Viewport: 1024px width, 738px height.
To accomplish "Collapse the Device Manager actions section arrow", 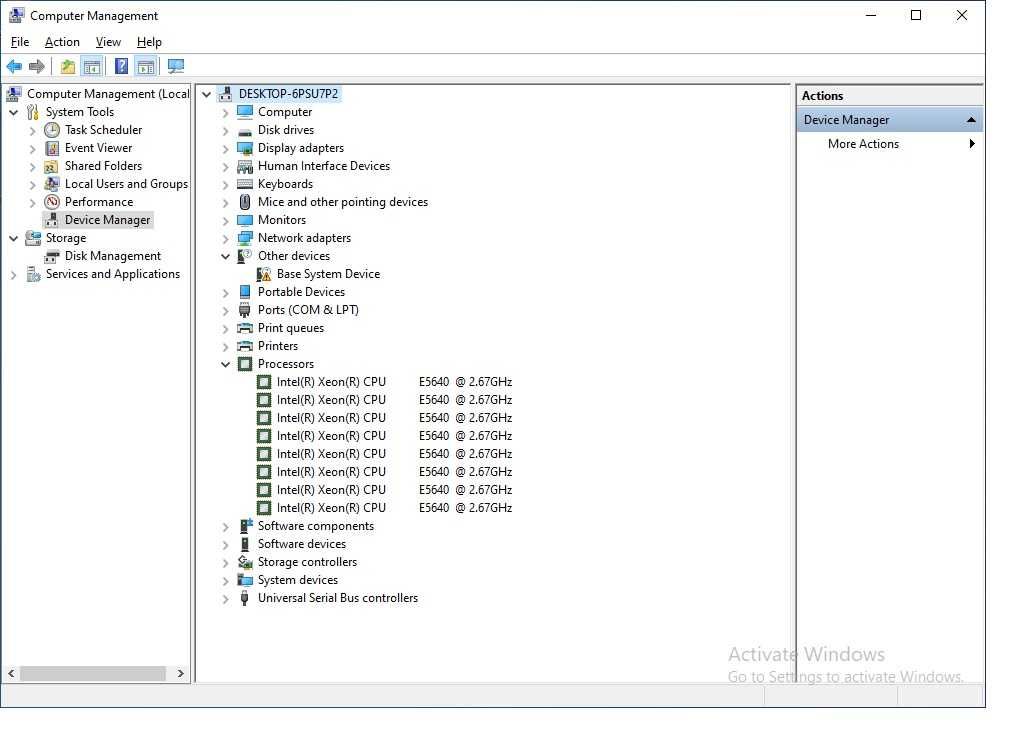I will pos(971,120).
